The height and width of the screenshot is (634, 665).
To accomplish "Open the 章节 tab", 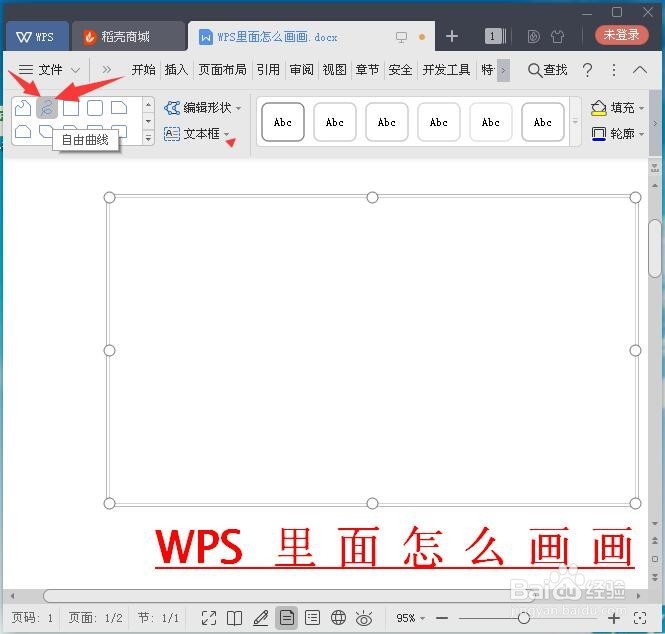I will coord(367,70).
